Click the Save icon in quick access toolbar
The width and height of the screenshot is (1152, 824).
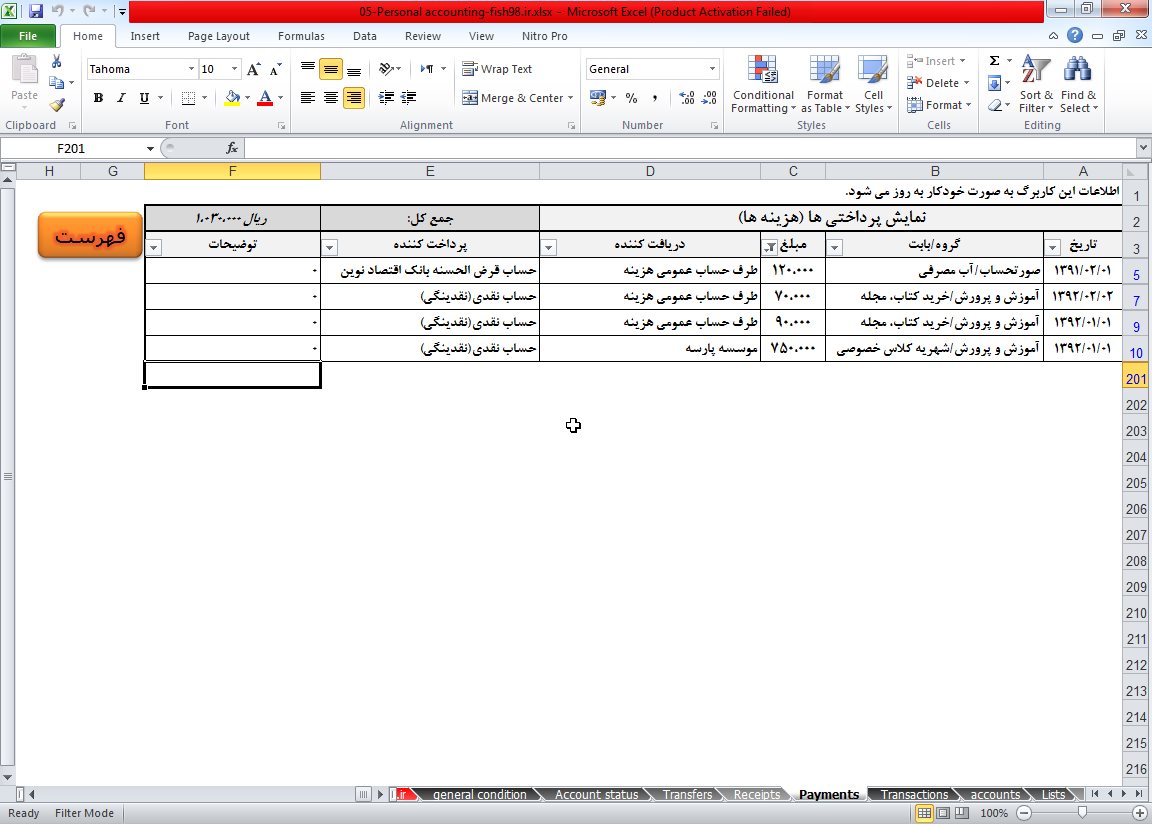pos(36,11)
